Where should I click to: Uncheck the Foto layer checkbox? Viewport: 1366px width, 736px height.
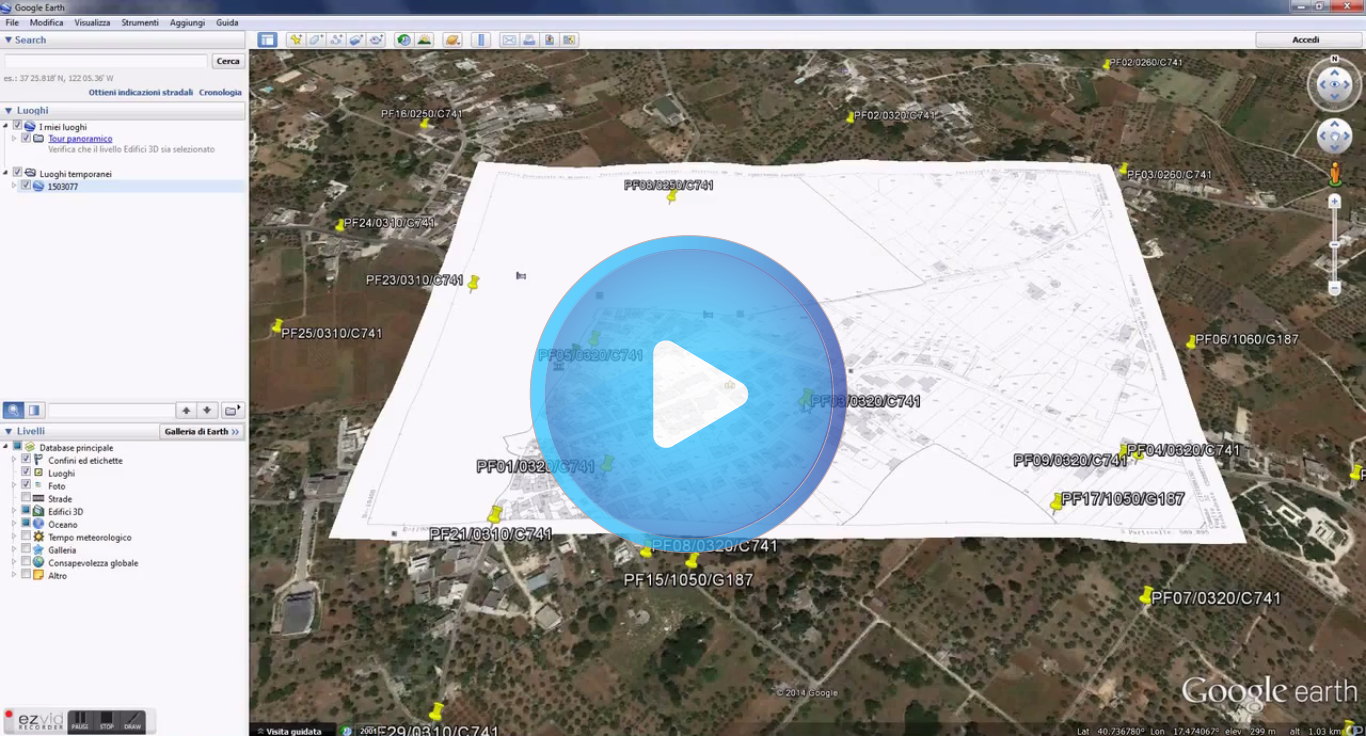26,485
